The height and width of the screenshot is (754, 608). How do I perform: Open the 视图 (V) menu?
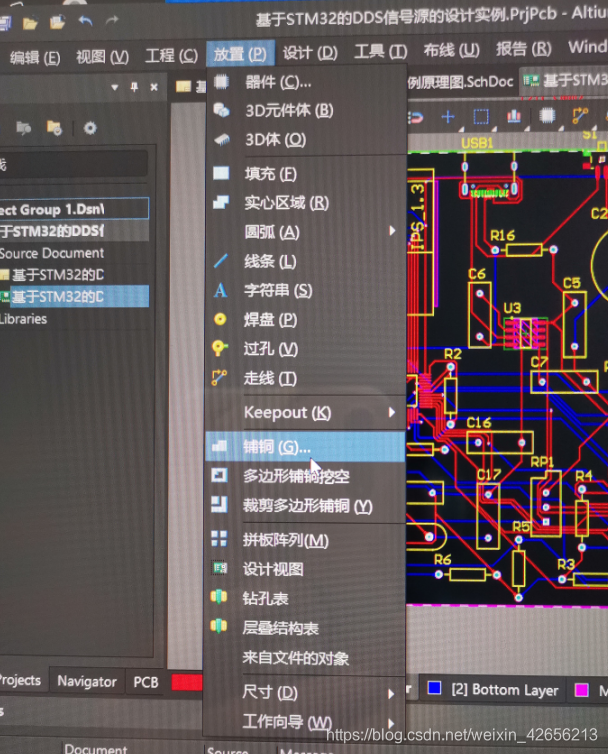point(102,57)
